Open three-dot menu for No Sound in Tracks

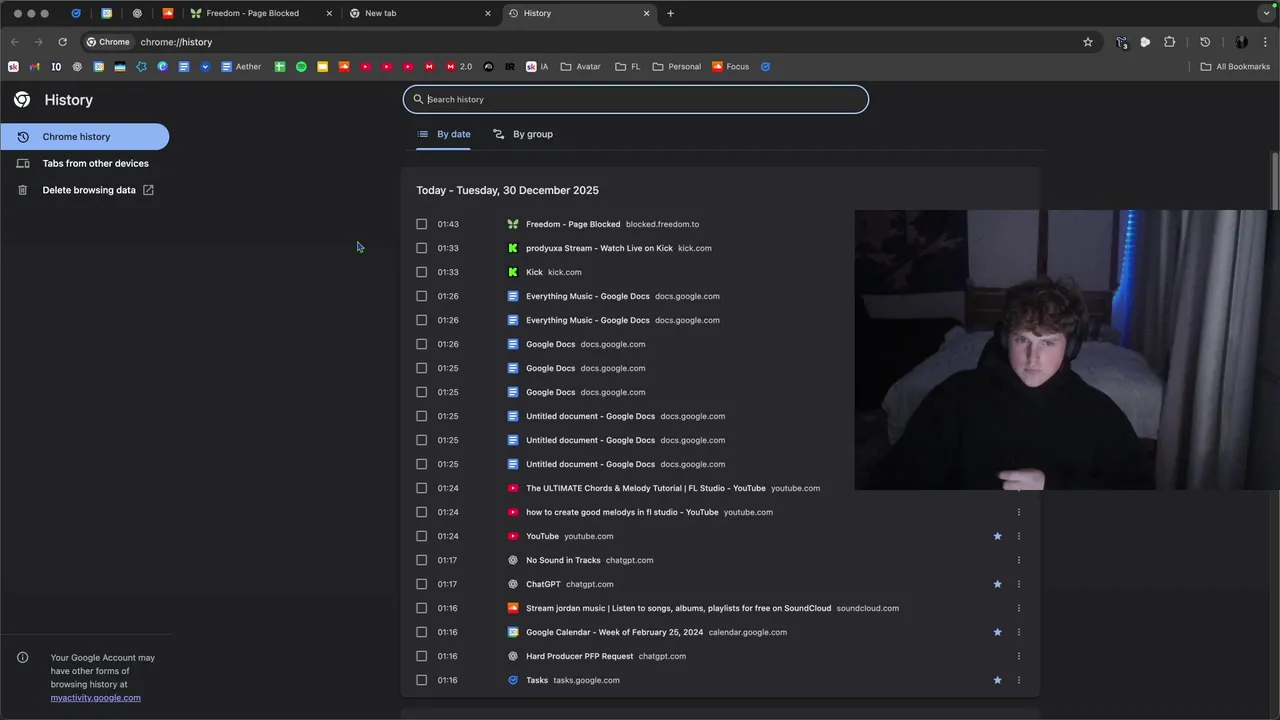tap(1019, 560)
